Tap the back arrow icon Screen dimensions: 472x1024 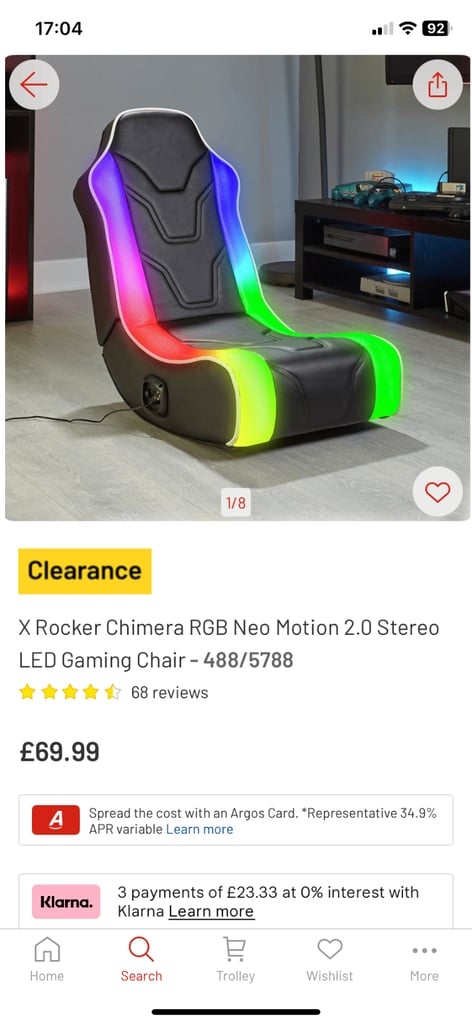click(34, 84)
